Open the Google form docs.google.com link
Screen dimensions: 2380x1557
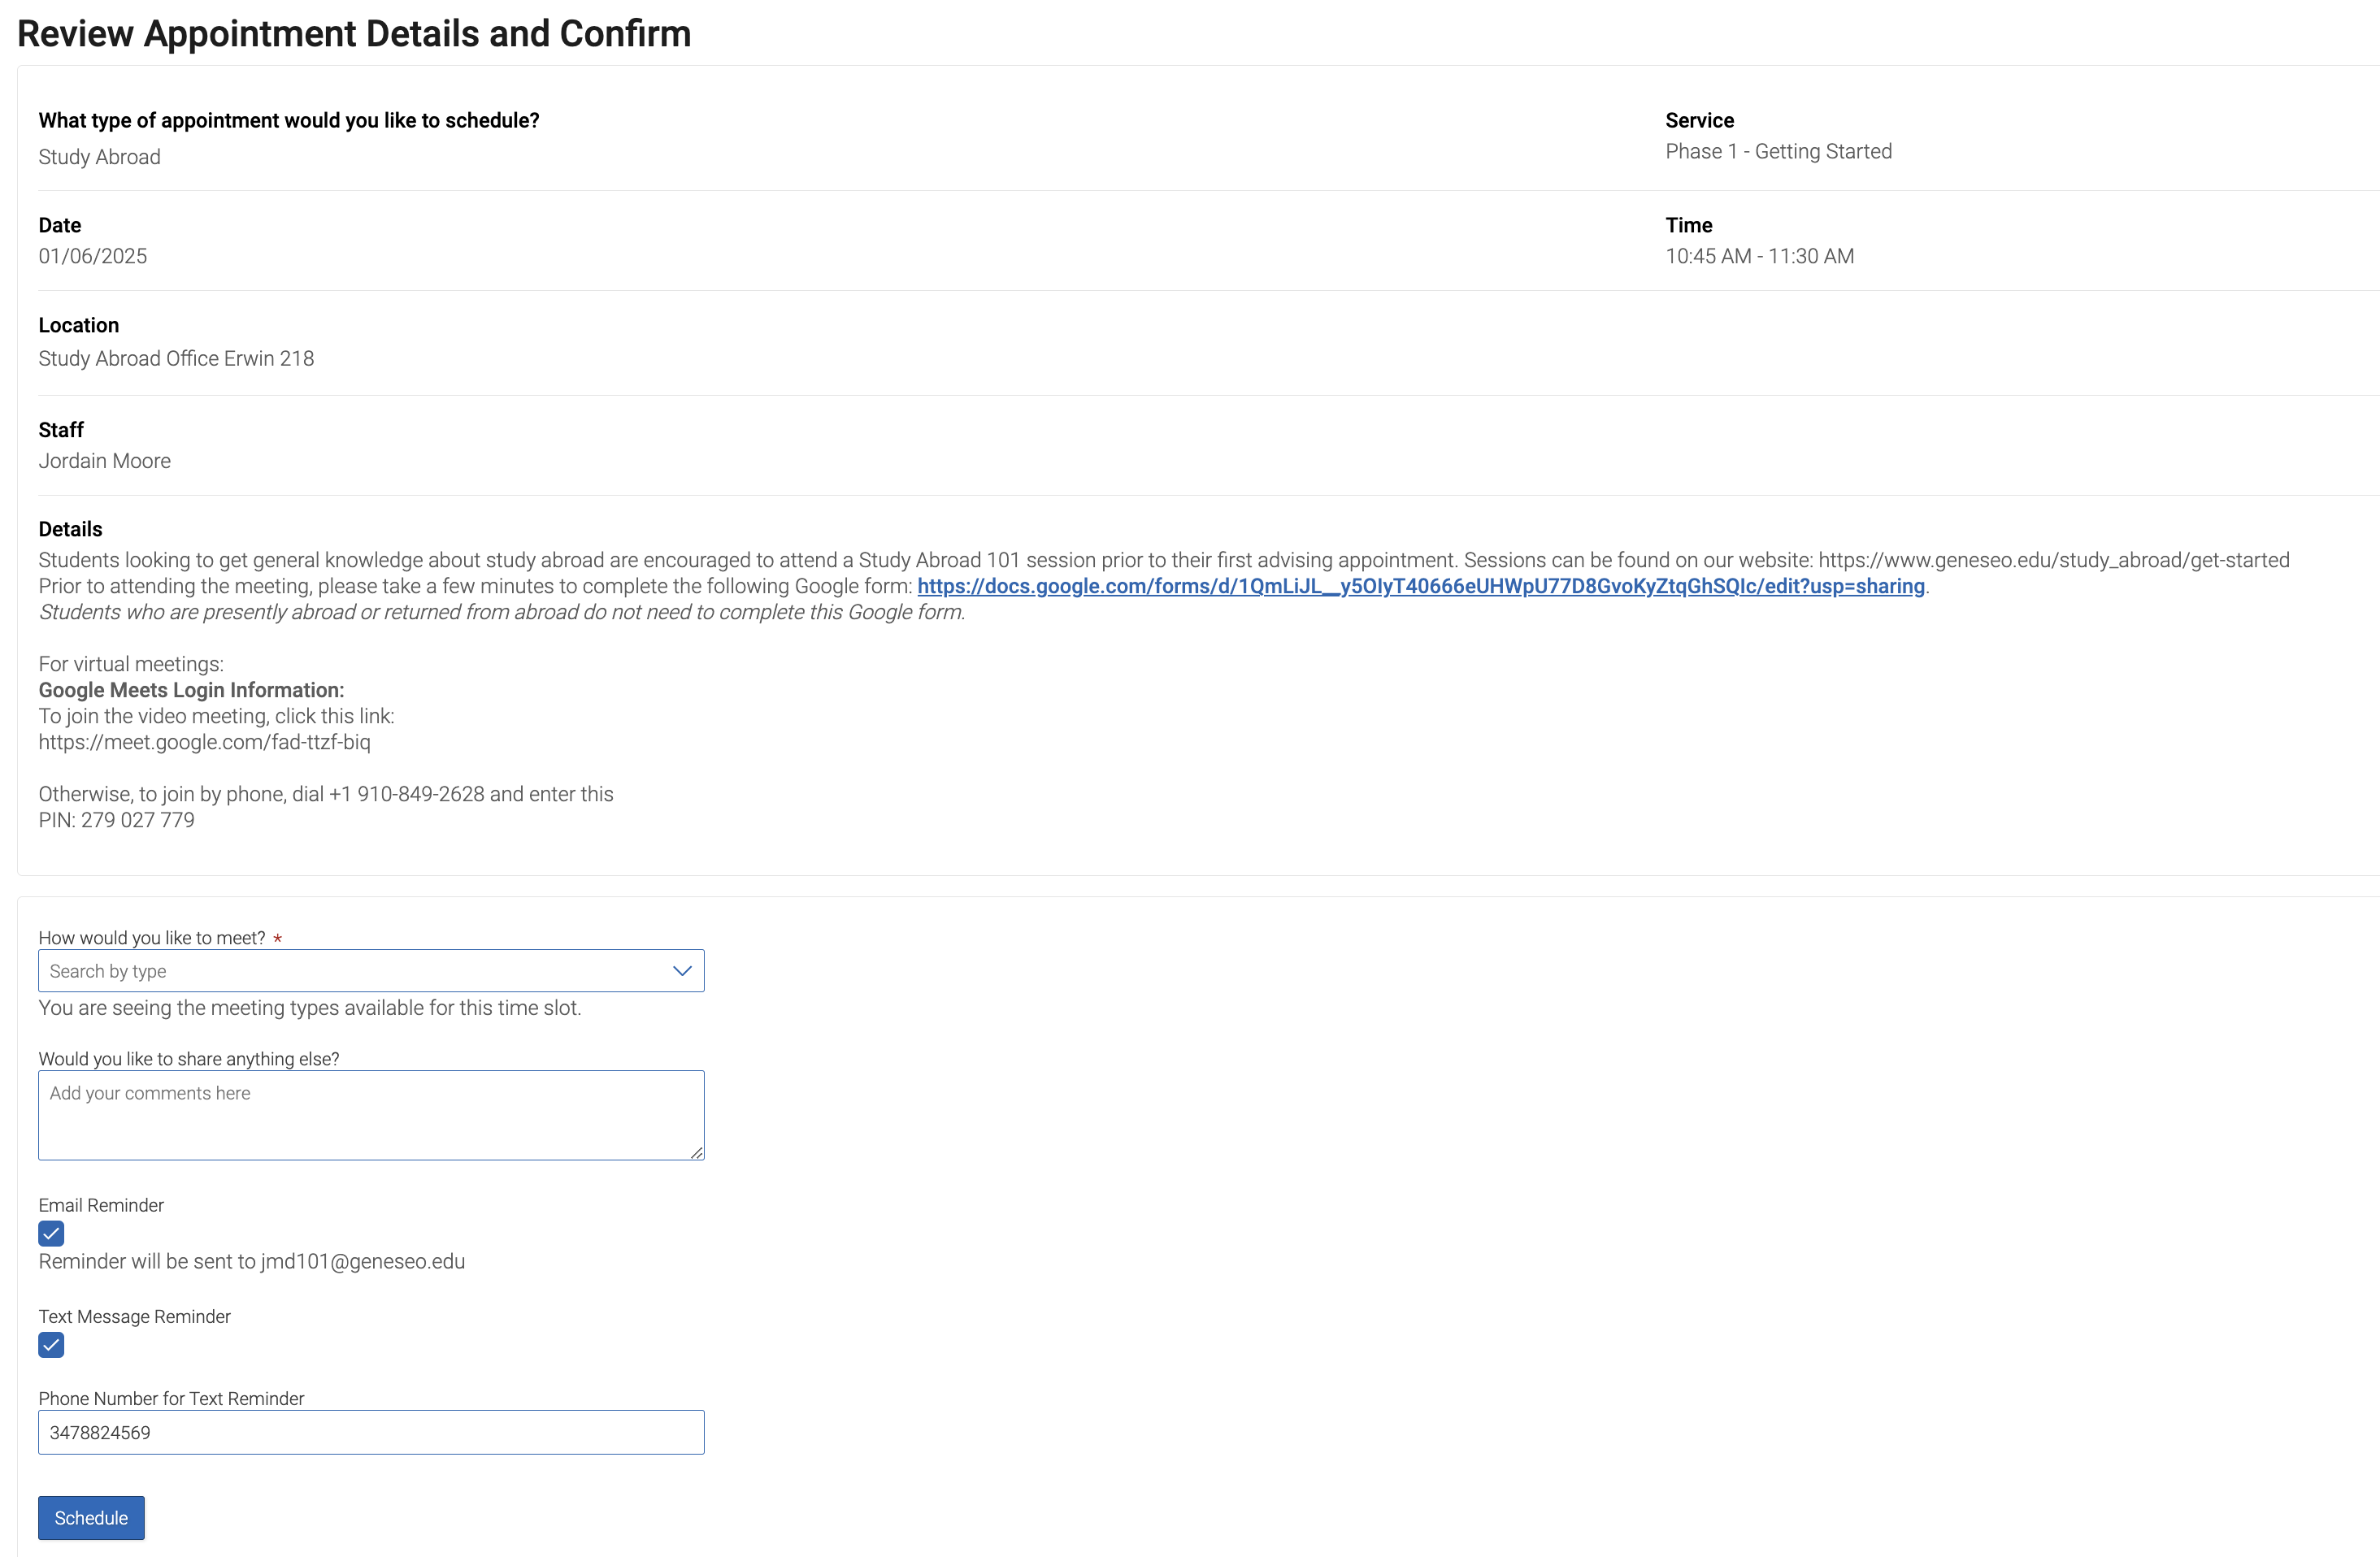click(x=1420, y=586)
